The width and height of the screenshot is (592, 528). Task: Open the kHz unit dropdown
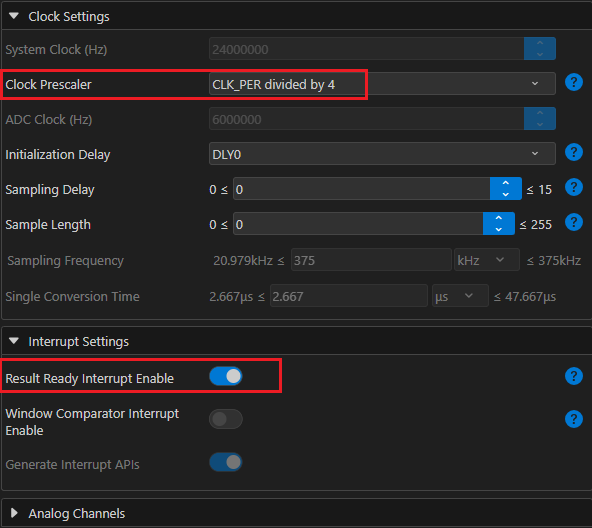click(x=486, y=260)
